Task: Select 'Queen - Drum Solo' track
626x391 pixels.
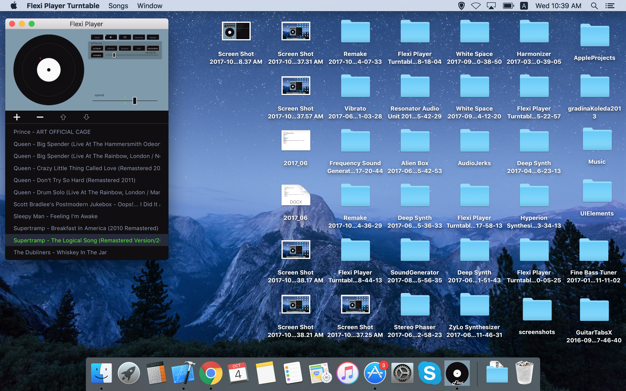Action: 87,192
